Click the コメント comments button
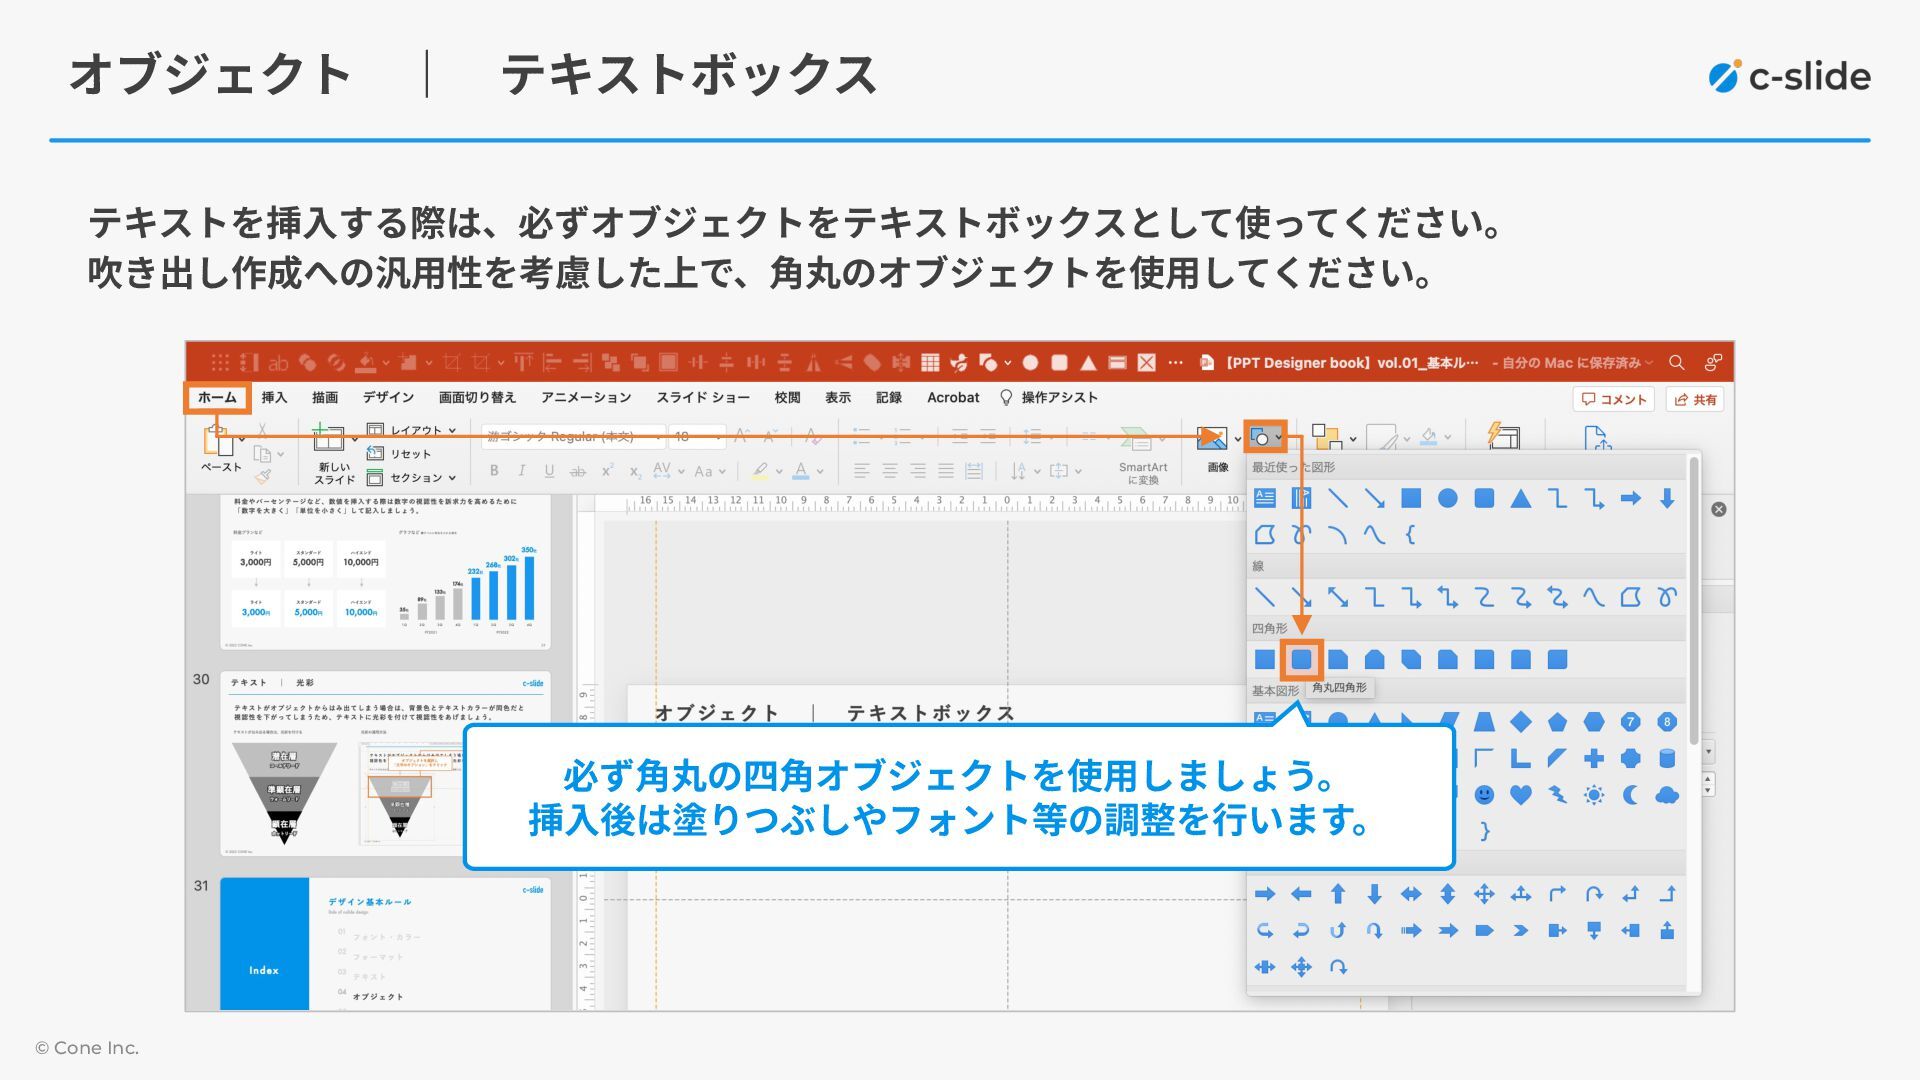The height and width of the screenshot is (1080, 1920). pos(1613,399)
